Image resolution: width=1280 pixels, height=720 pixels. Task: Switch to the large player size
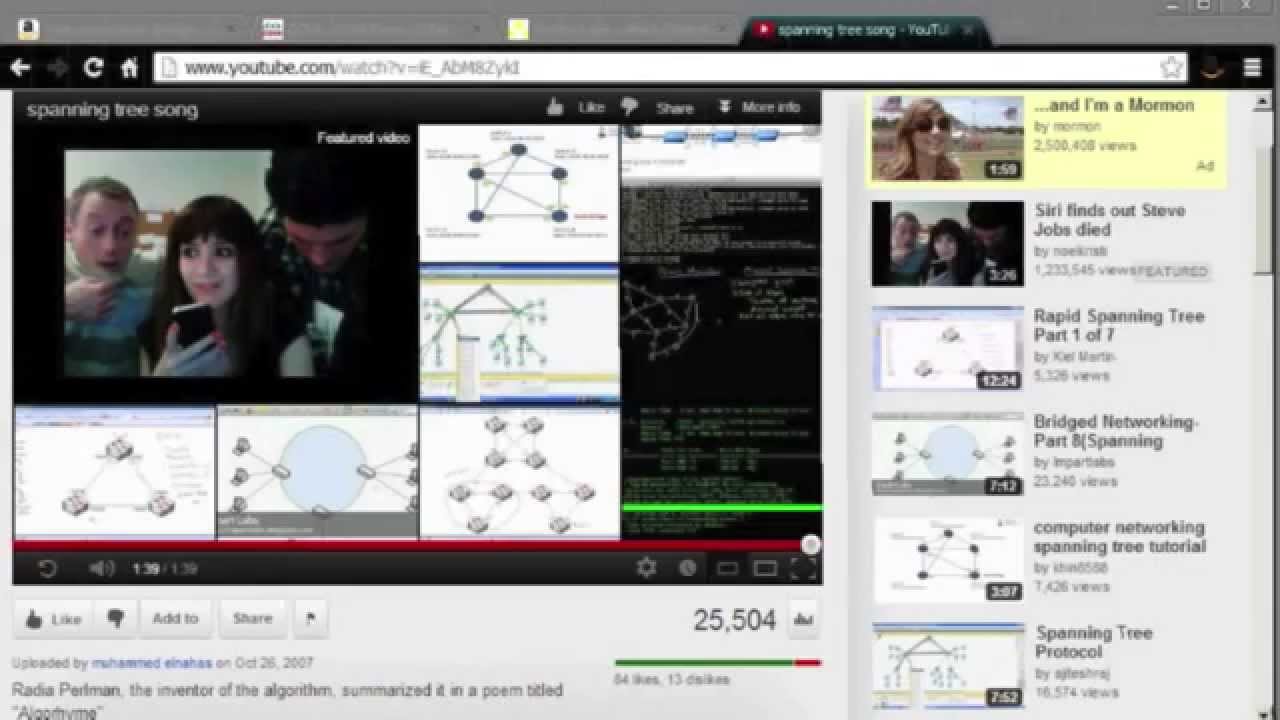coord(766,569)
